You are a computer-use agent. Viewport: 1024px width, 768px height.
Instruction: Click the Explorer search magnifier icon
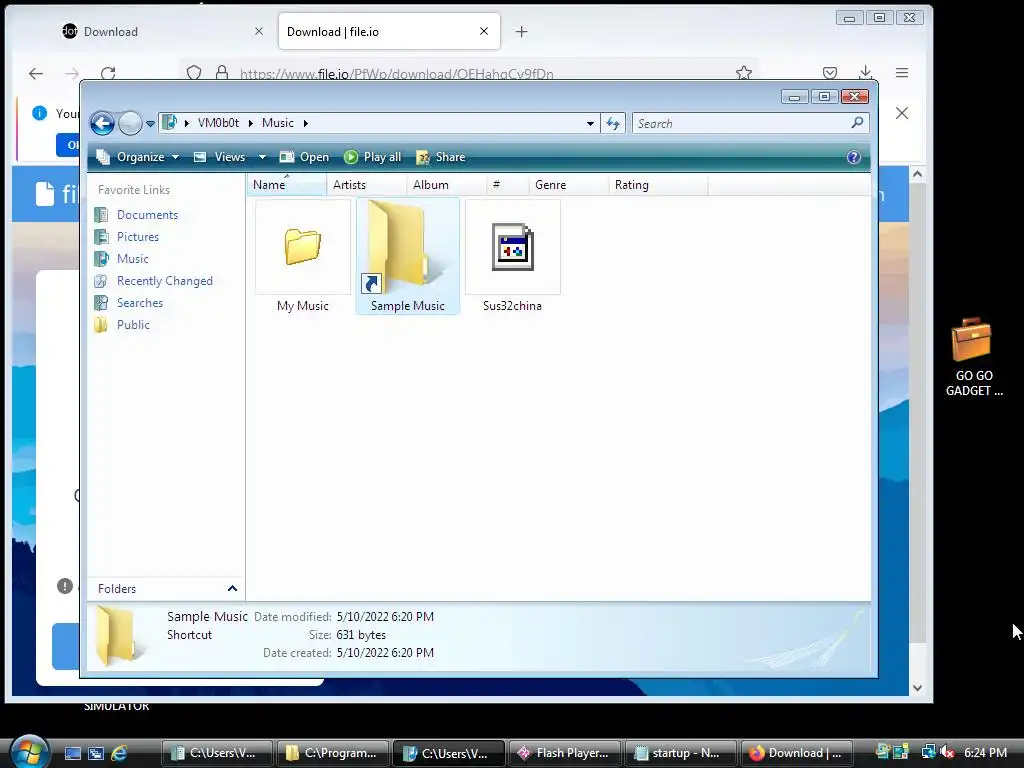pos(857,123)
